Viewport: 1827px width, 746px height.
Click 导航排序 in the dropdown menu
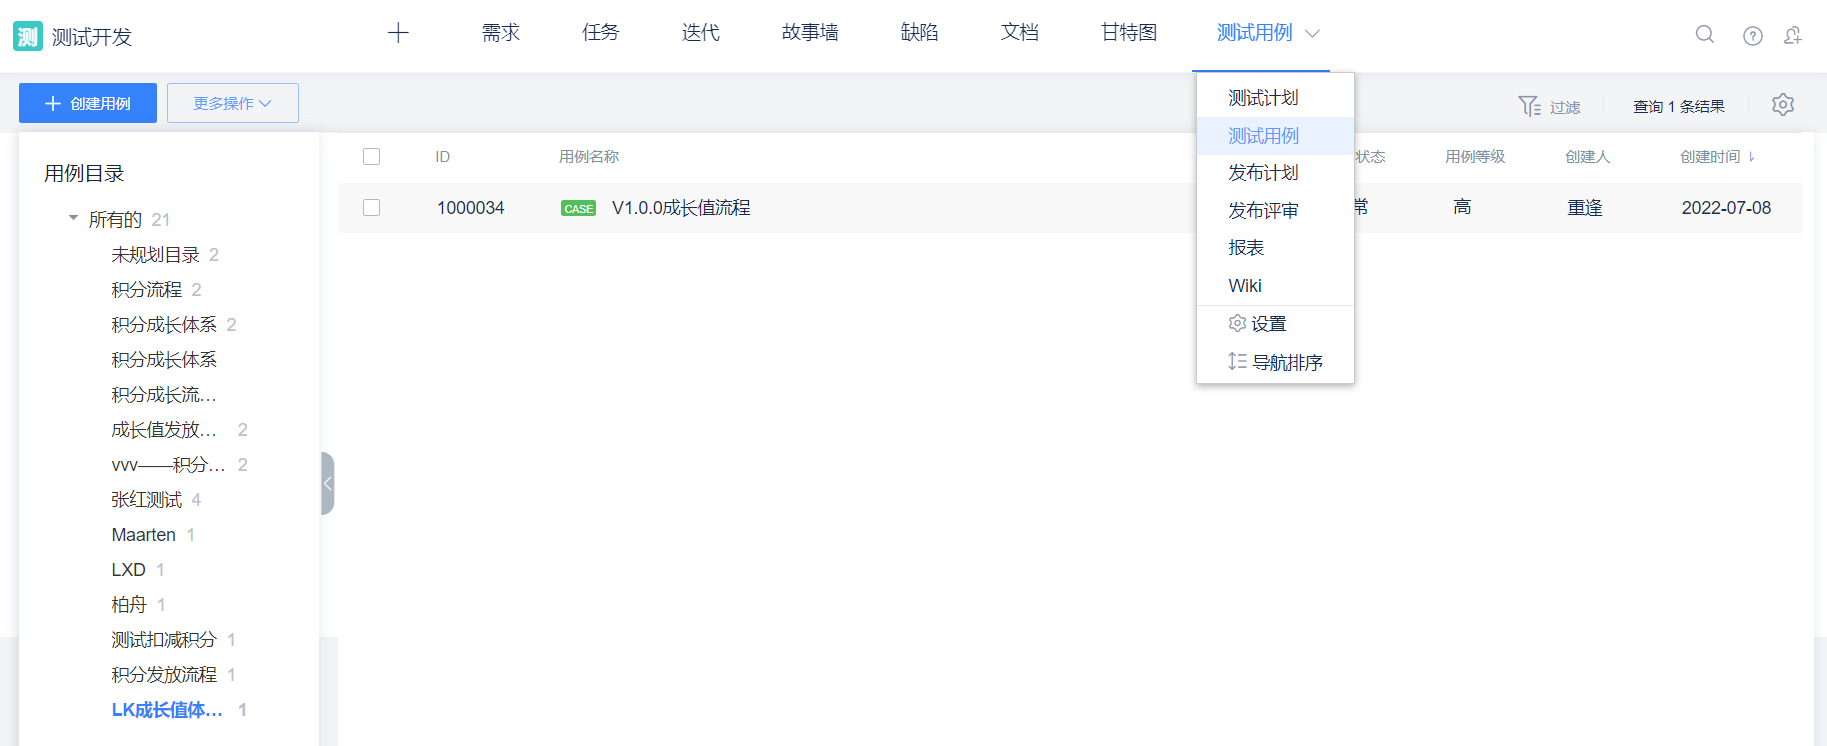click(1275, 362)
